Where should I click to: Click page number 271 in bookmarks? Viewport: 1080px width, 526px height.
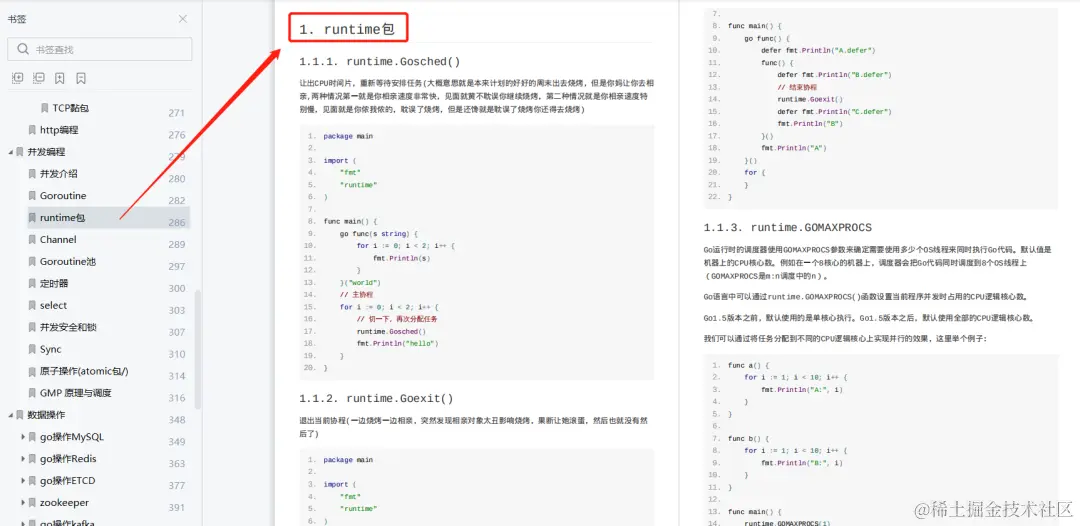tap(177, 114)
